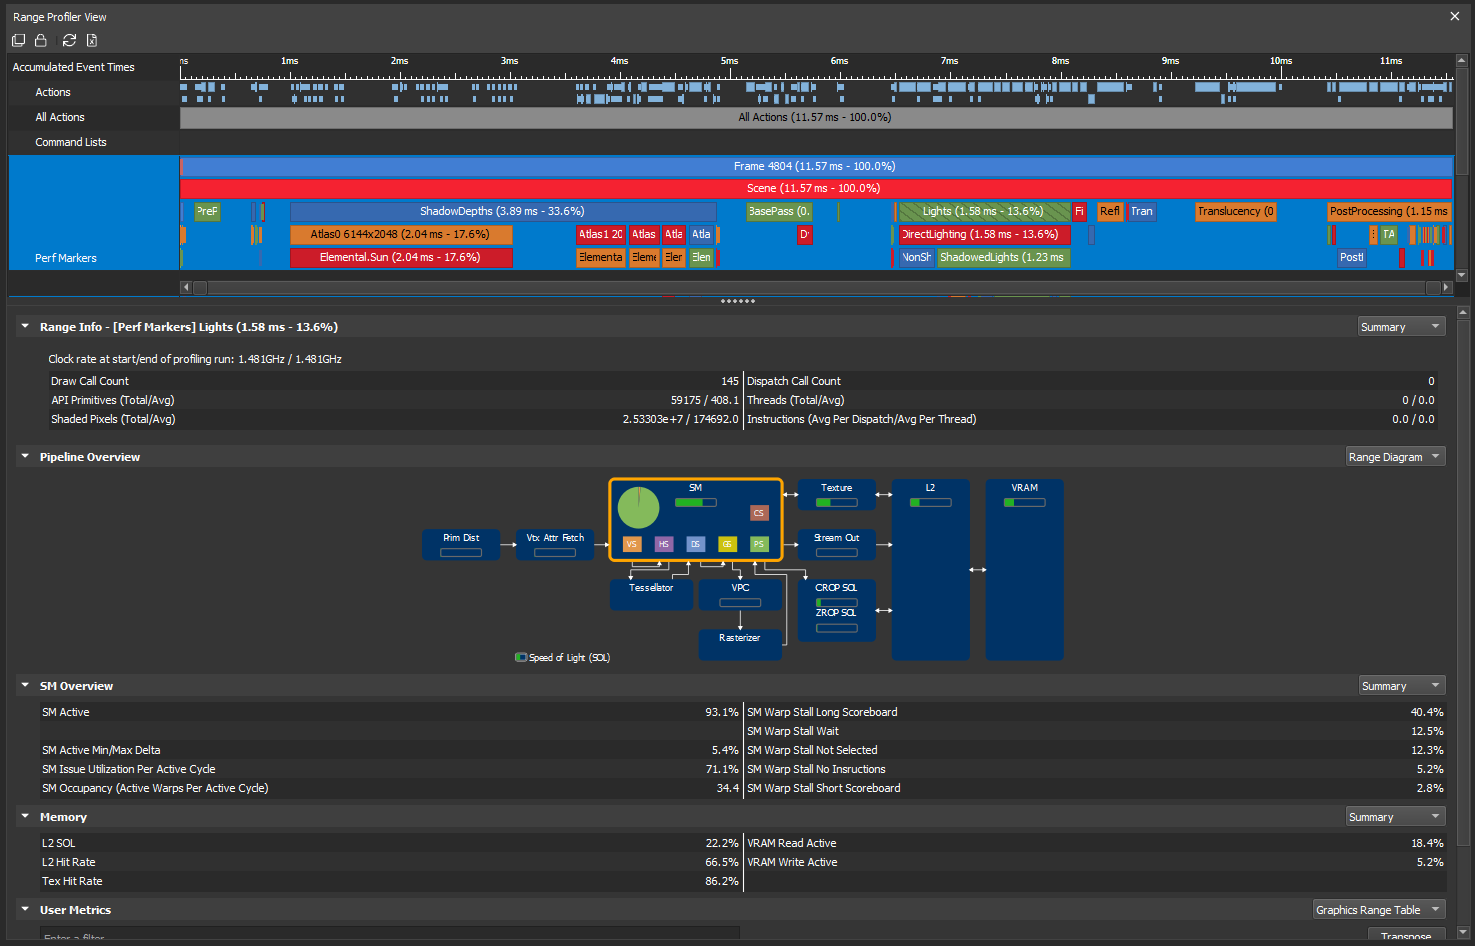Click the Accumulated Event Times label

73,67
